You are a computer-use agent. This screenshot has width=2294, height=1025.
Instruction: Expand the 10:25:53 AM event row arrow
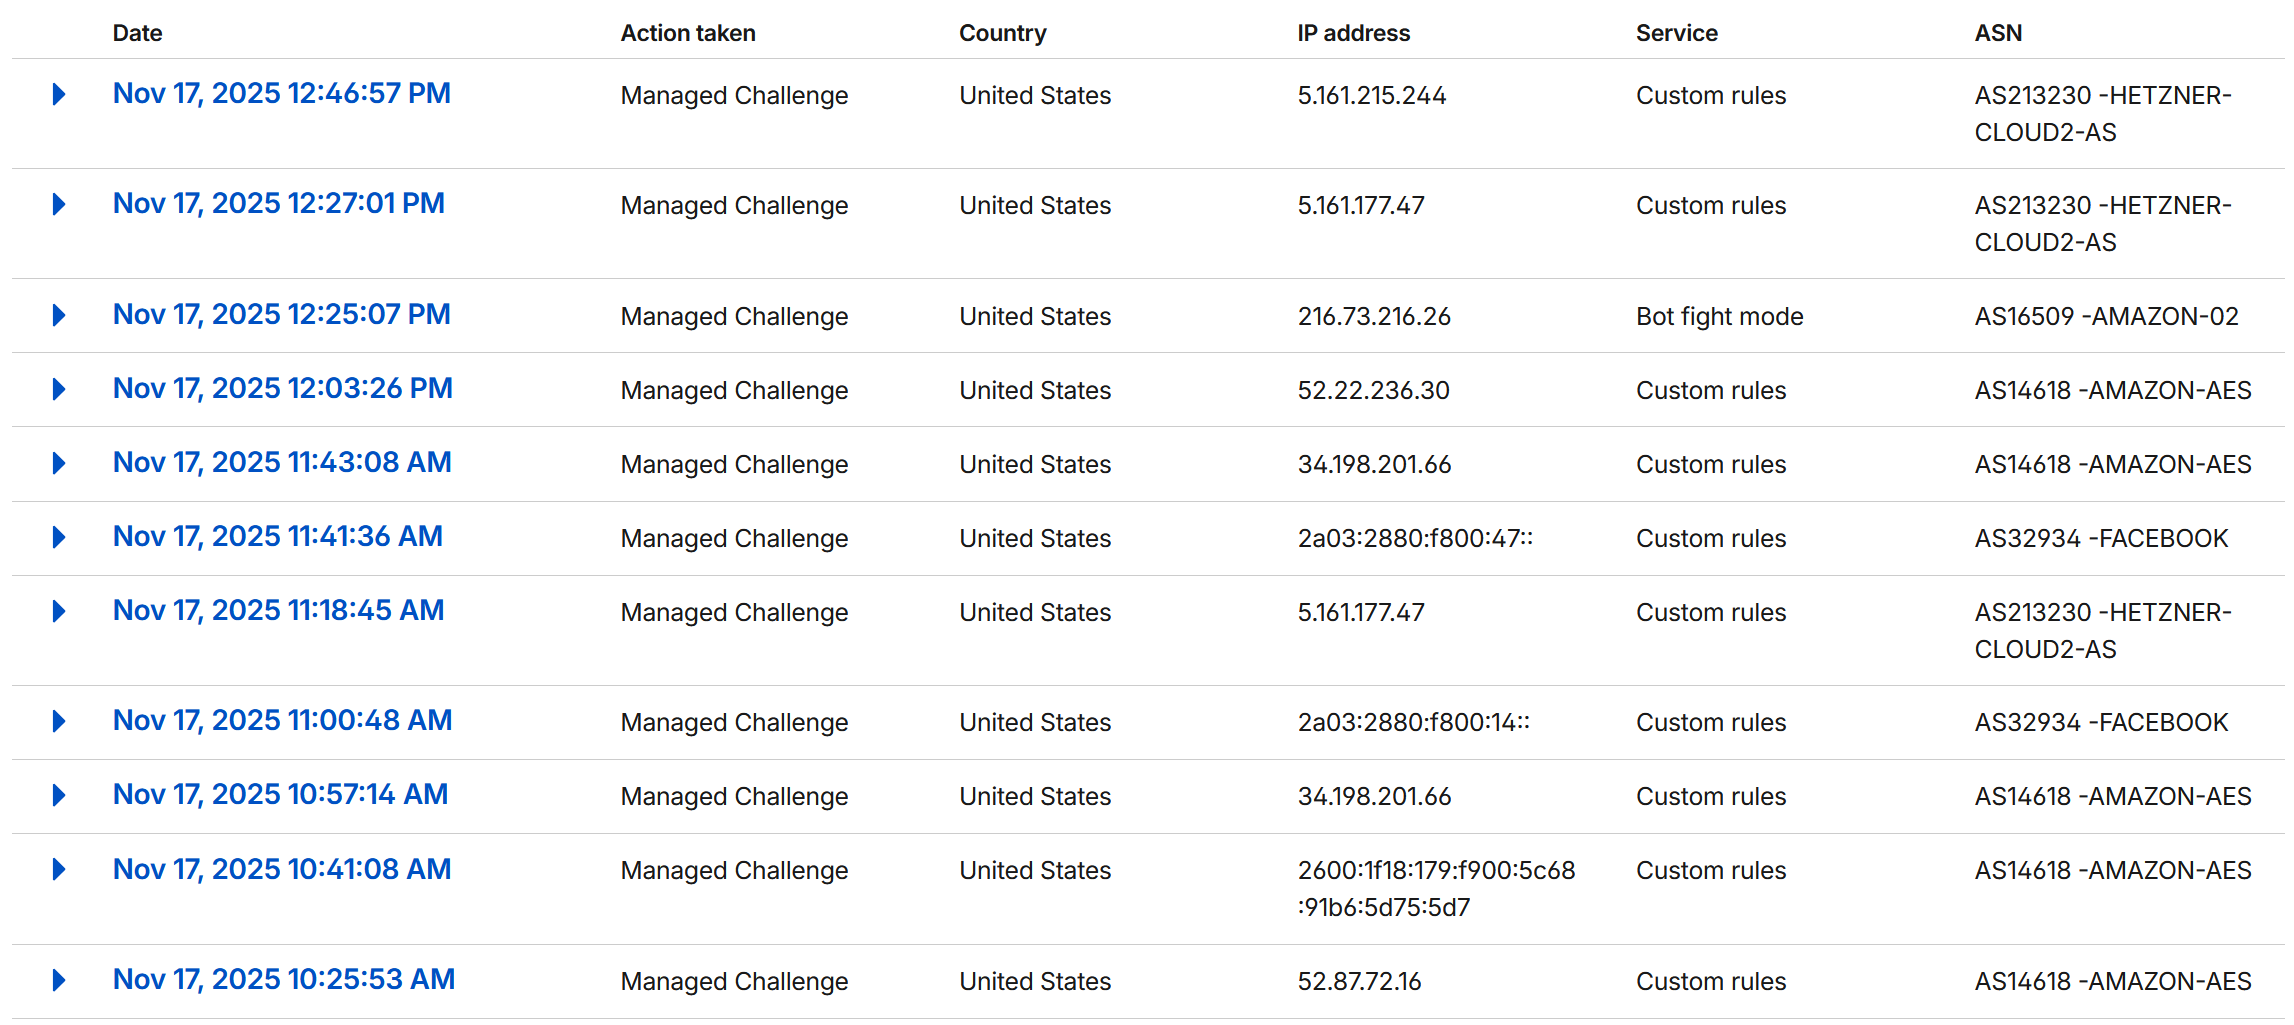click(x=59, y=980)
